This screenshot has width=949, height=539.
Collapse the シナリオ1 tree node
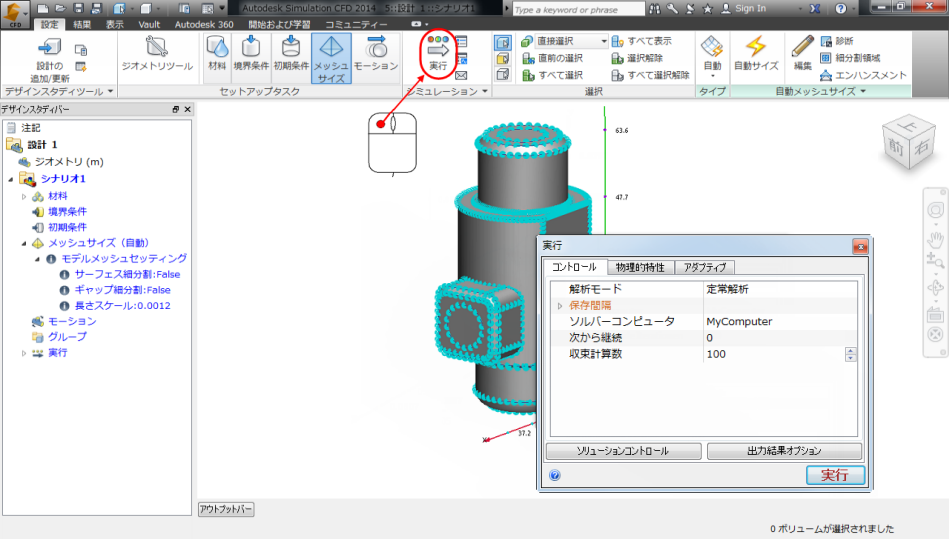11,179
